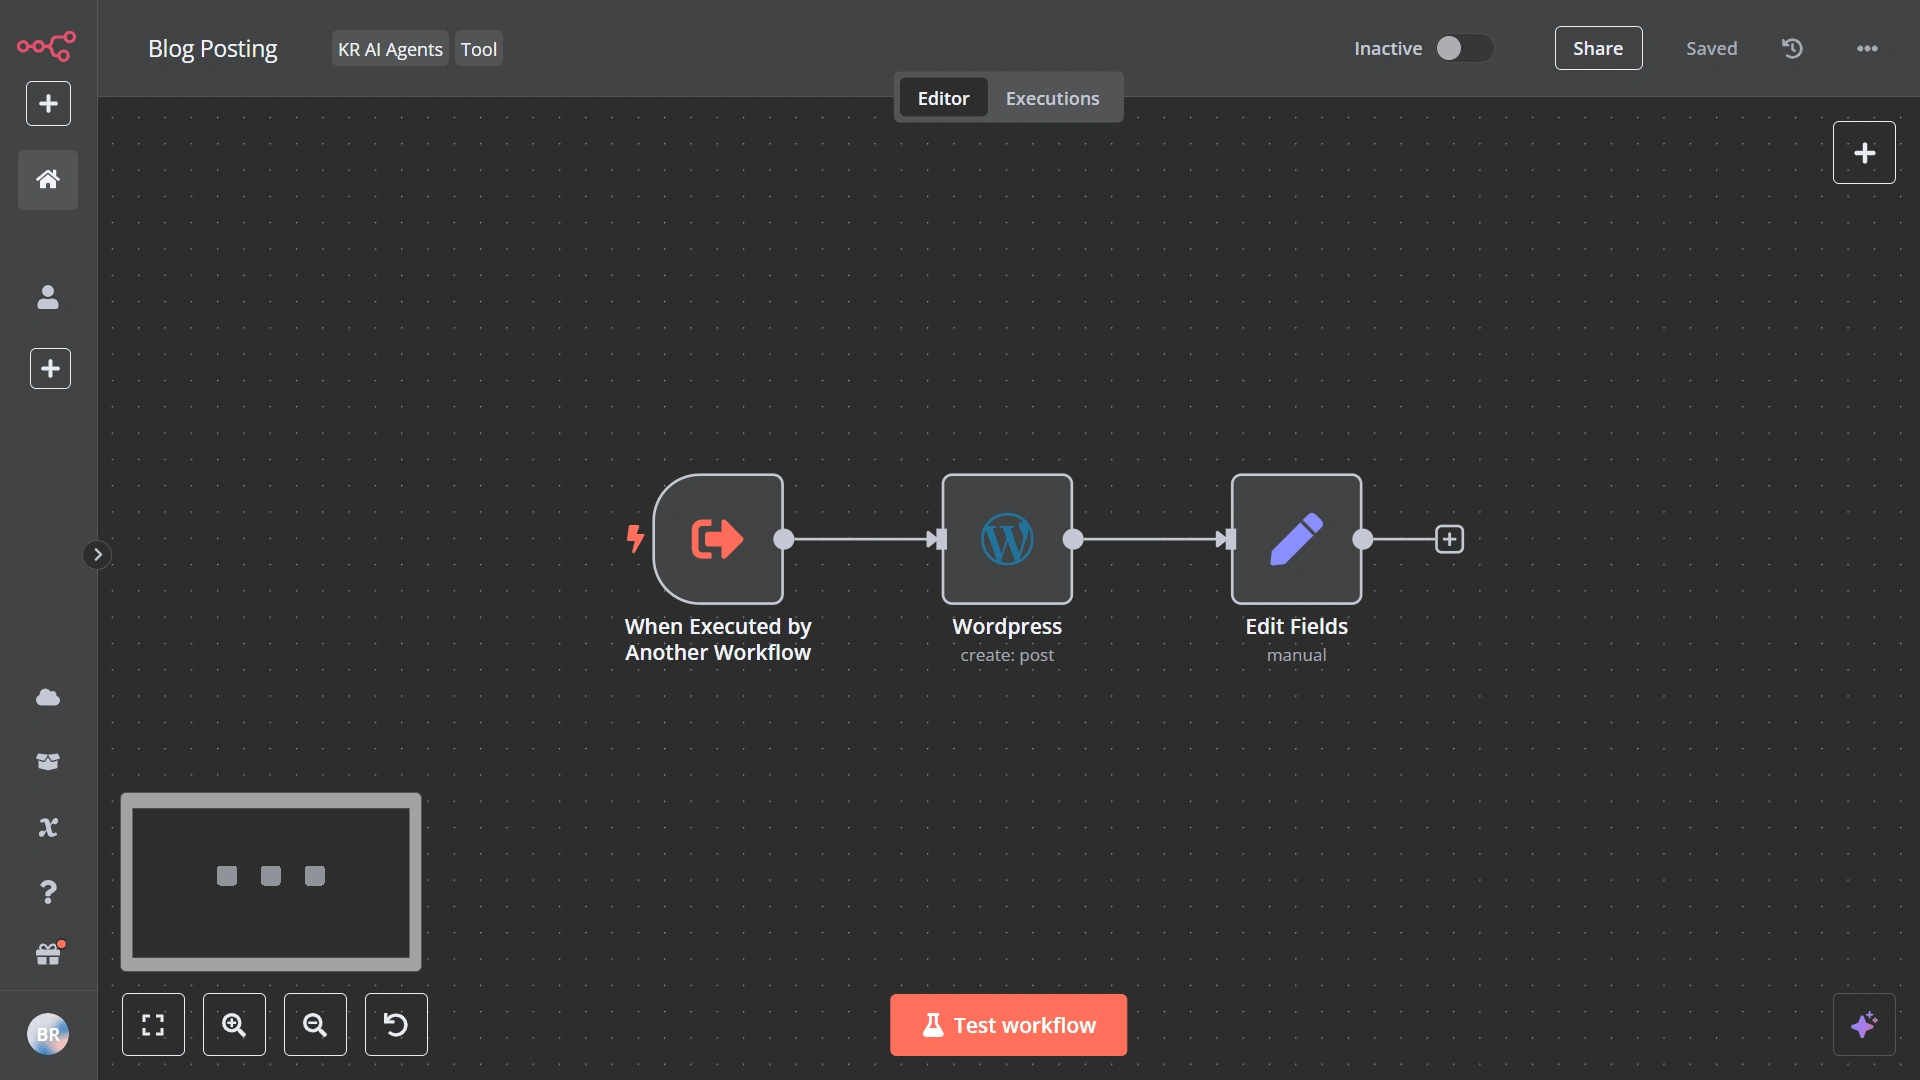Click the Share button

(x=1598, y=47)
